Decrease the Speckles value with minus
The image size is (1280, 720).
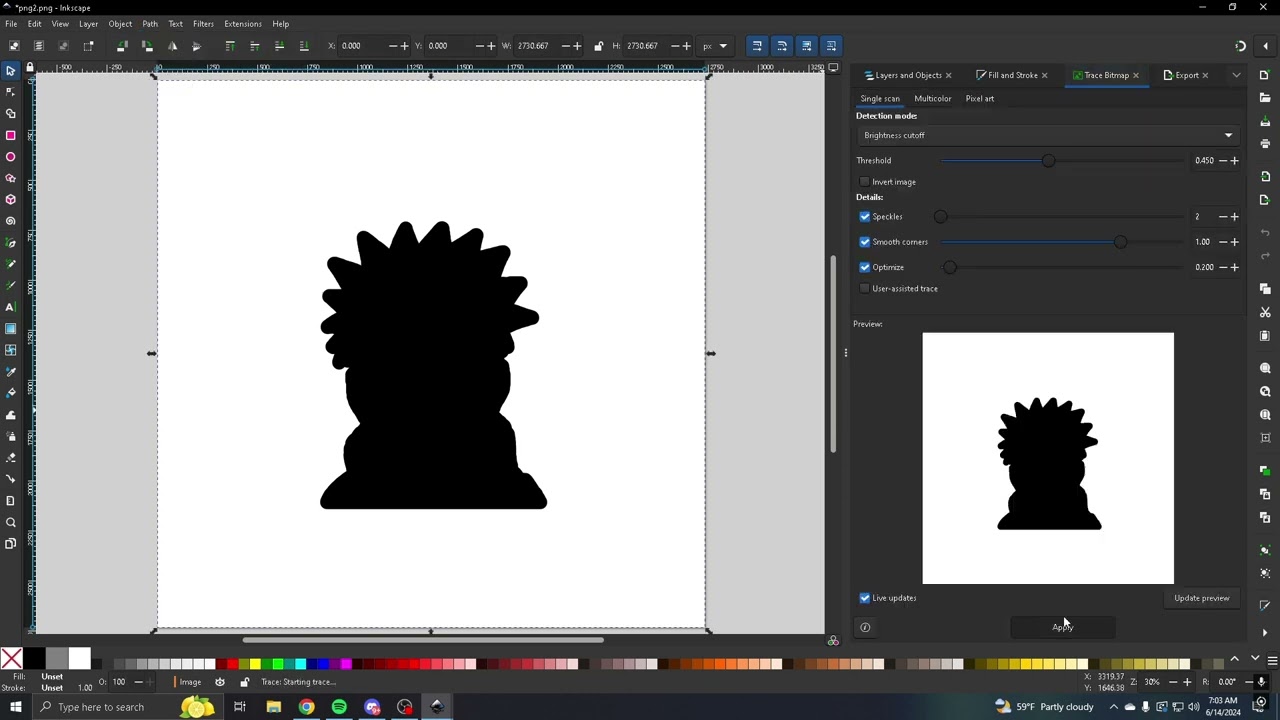pos(1222,216)
